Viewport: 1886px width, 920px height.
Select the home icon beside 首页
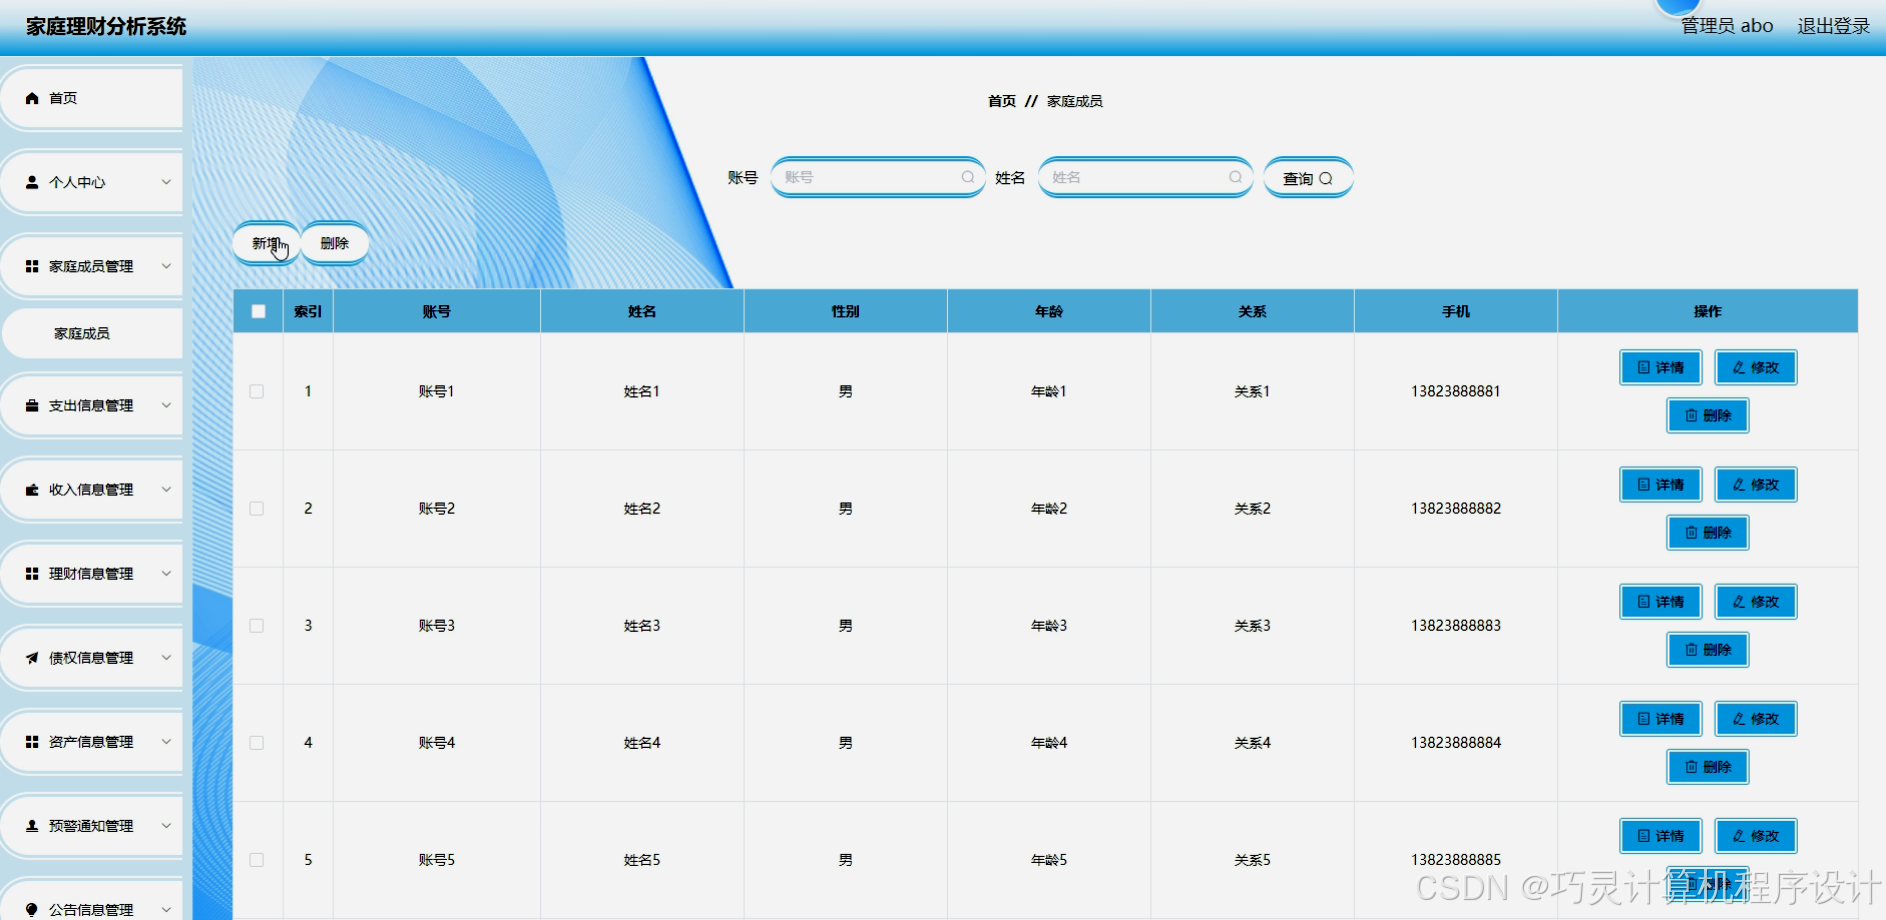click(30, 97)
